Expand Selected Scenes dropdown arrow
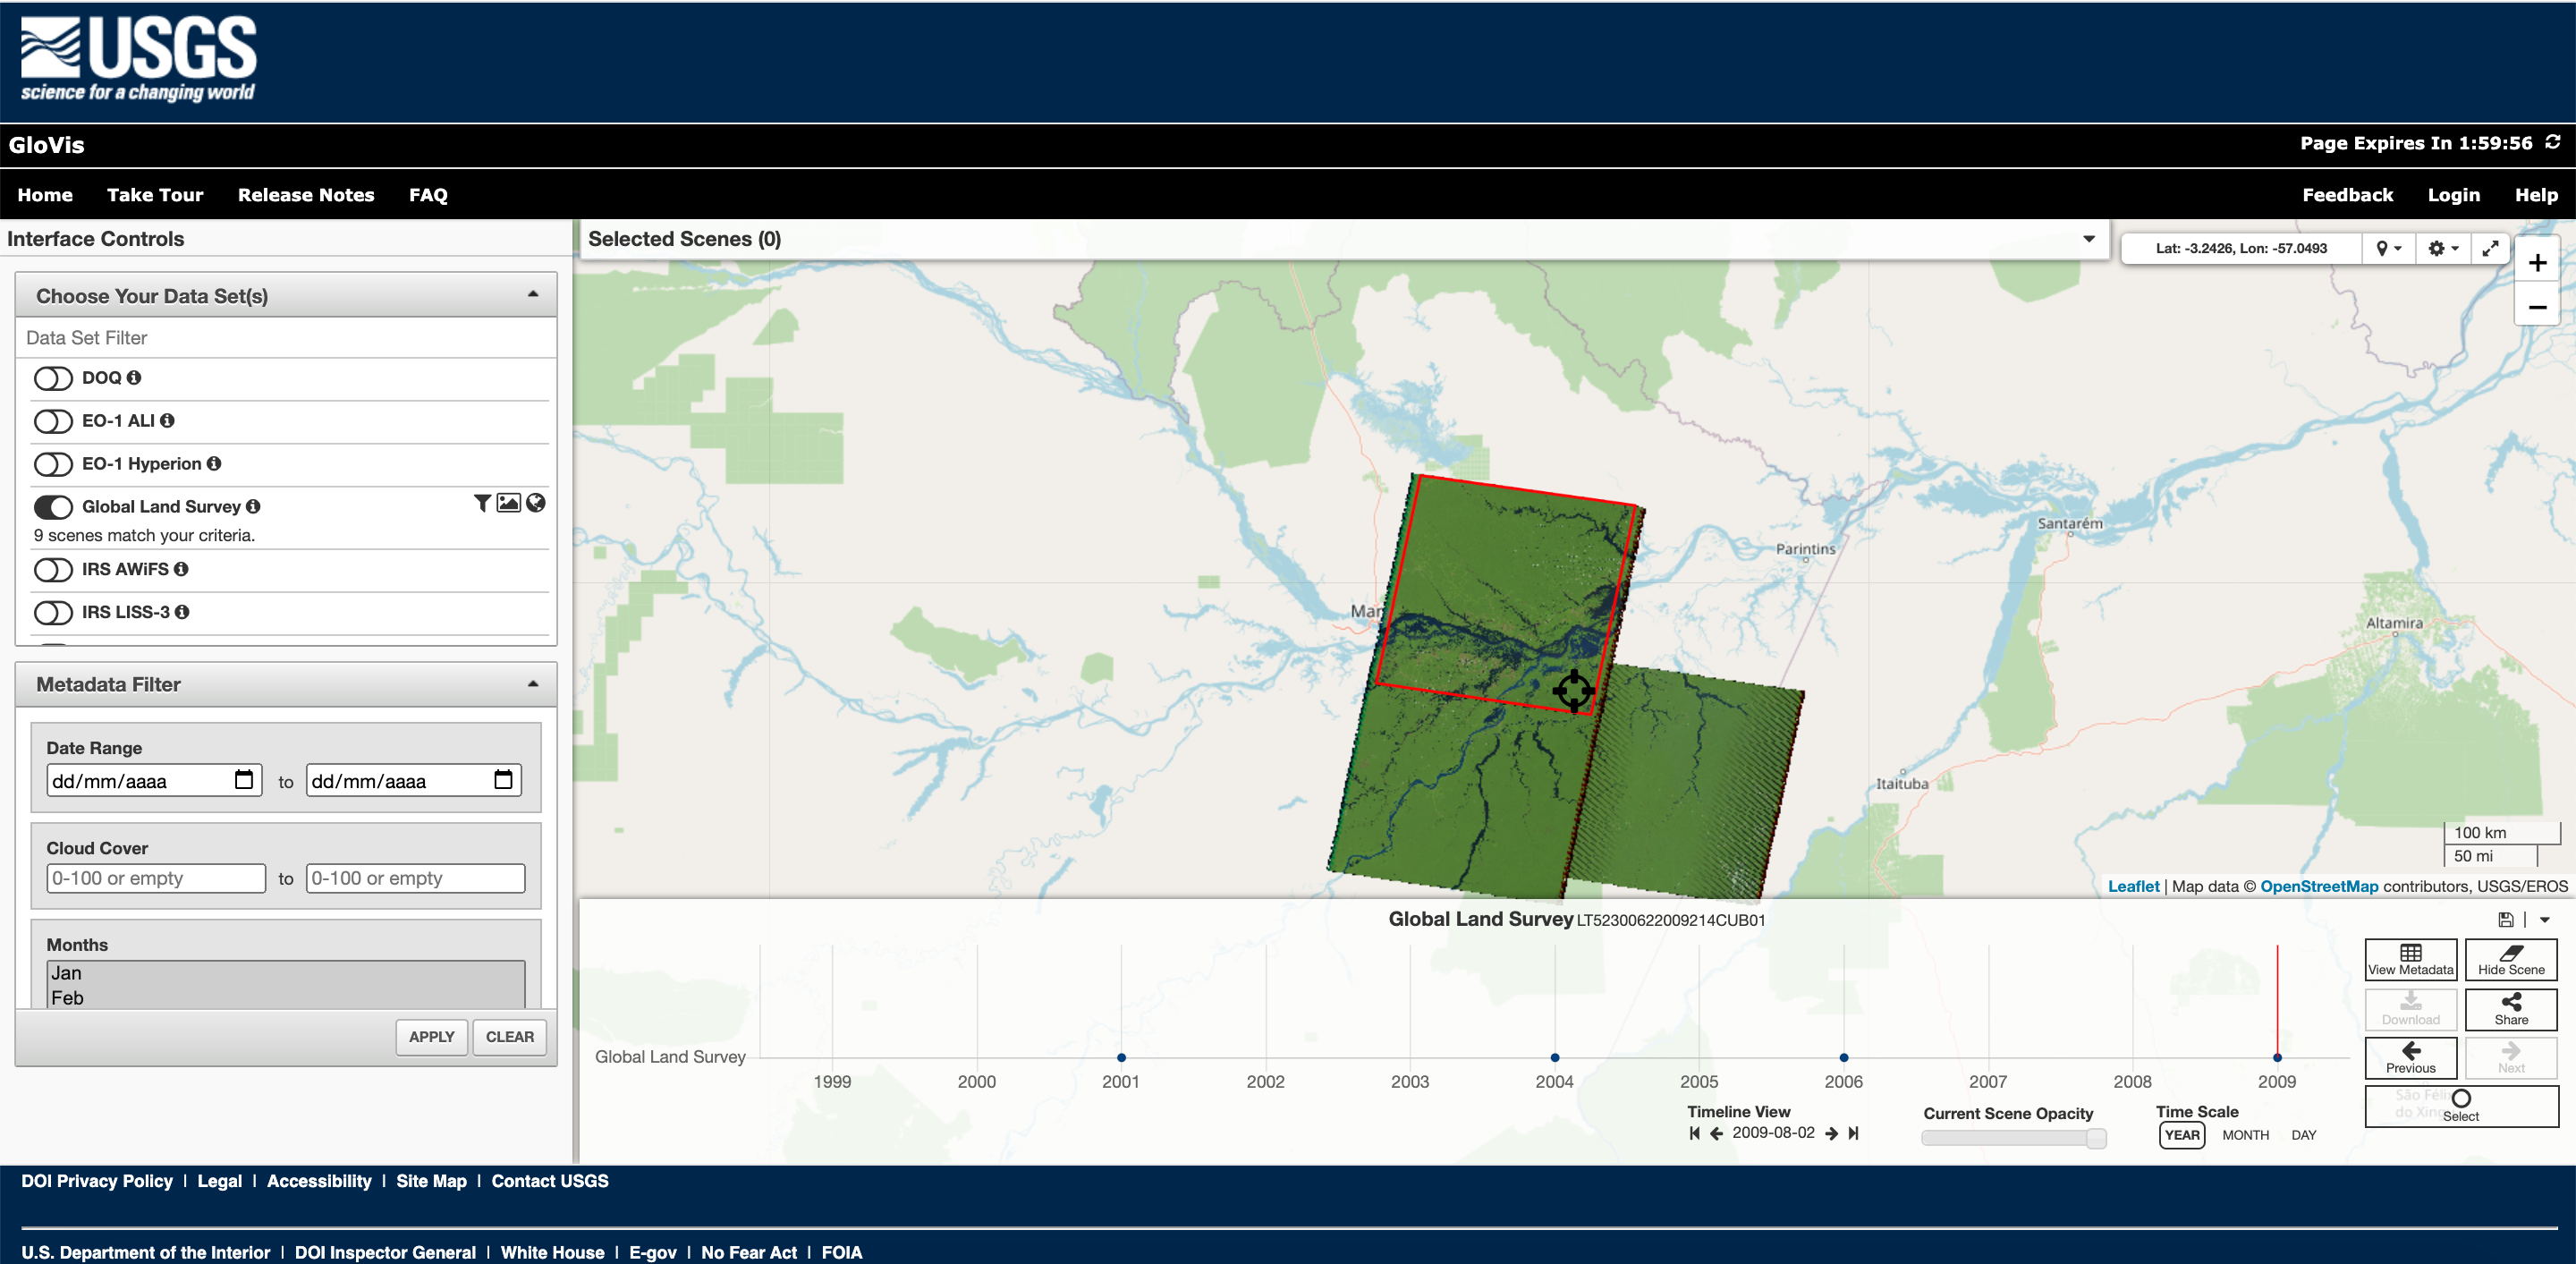 [2089, 239]
